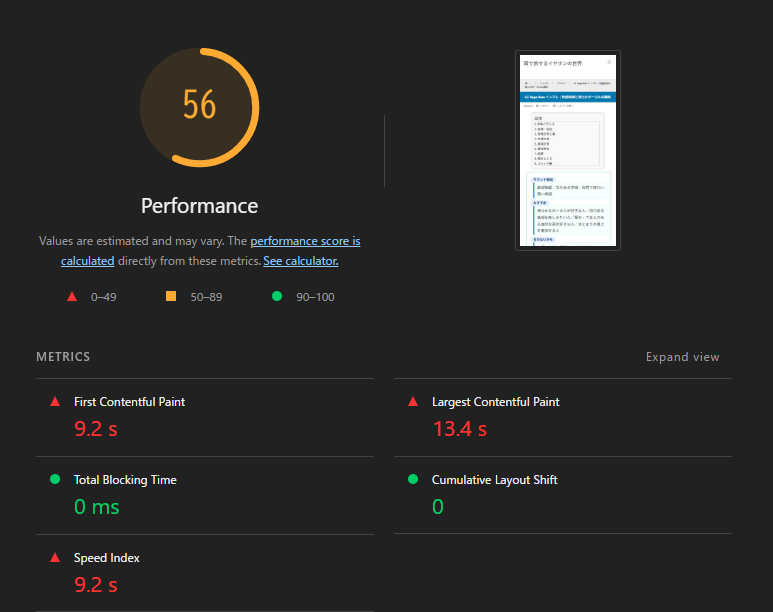Click the red triangle 0–49 legend icon
The image size is (773, 612).
71,296
